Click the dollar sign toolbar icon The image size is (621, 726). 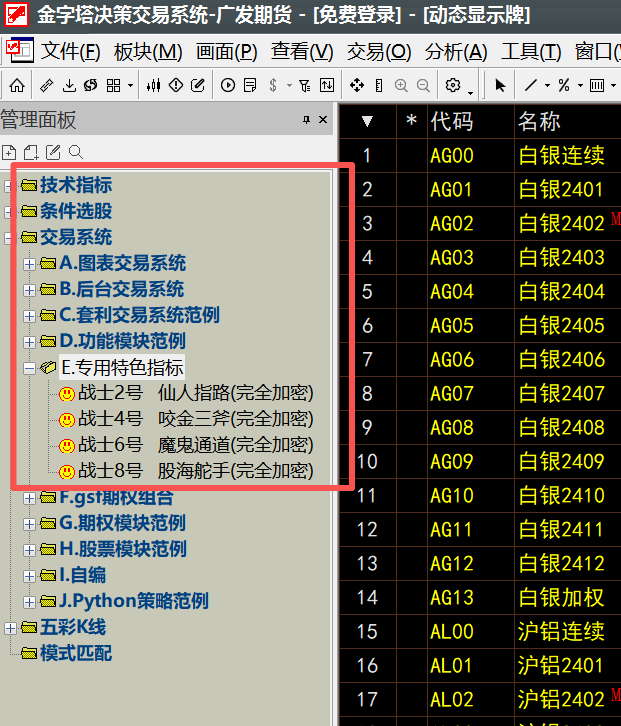[x=273, y=86]
